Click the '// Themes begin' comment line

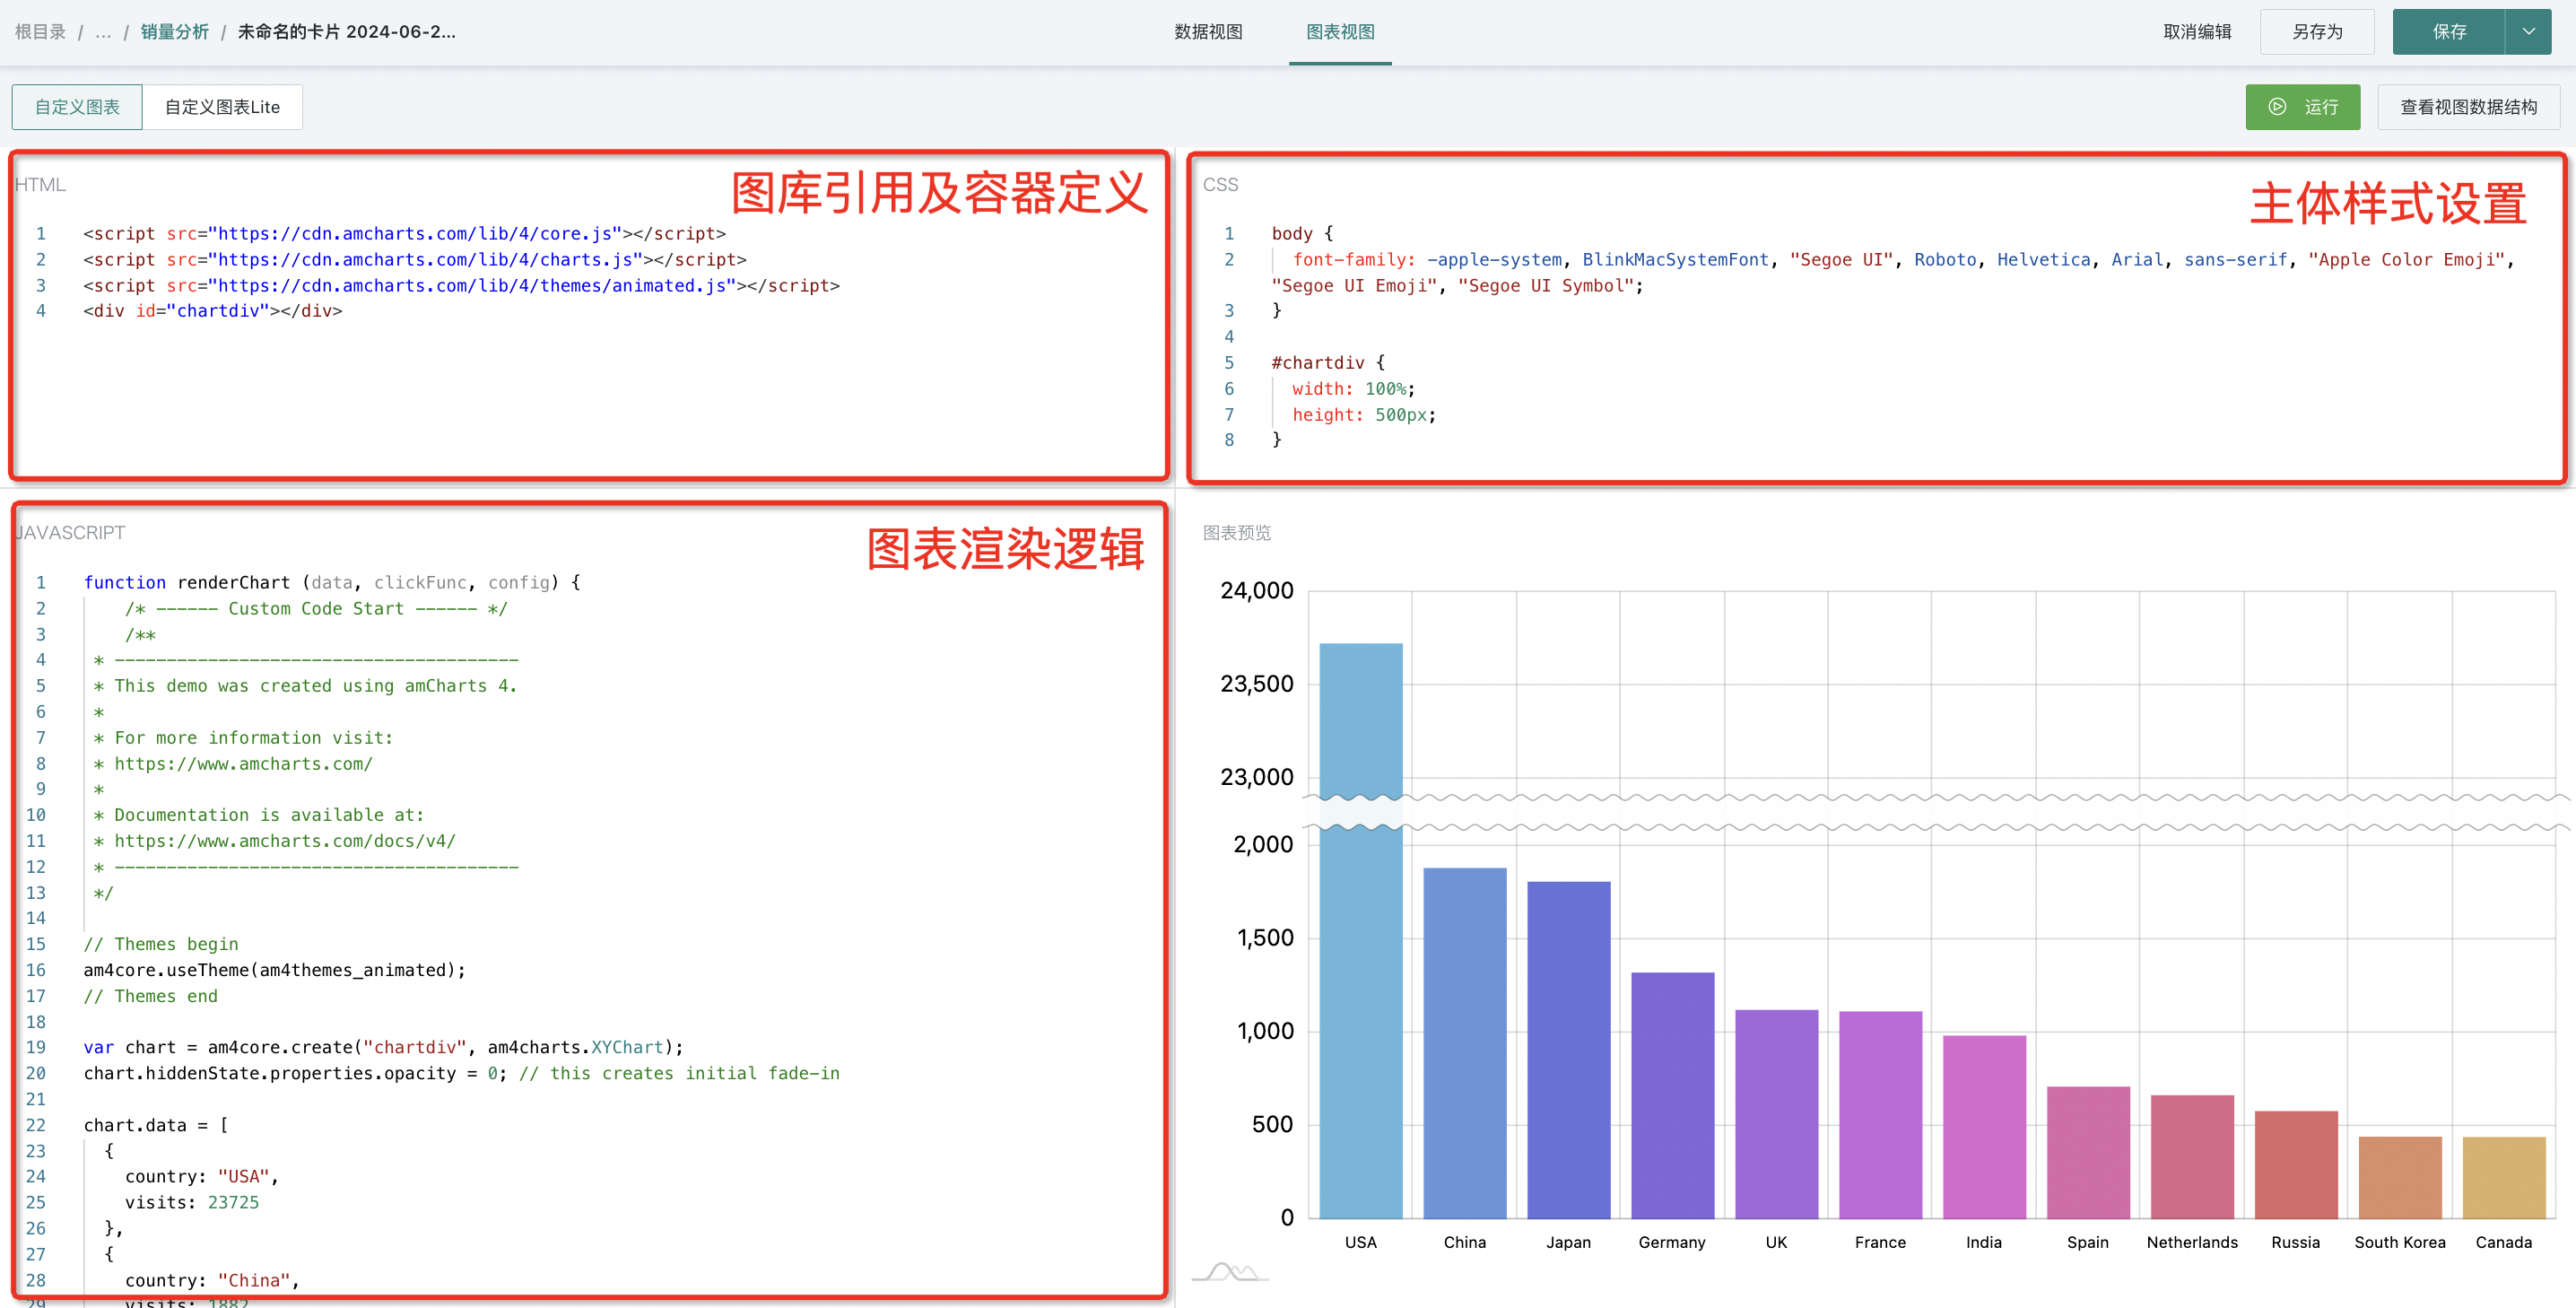pos(160,944)
